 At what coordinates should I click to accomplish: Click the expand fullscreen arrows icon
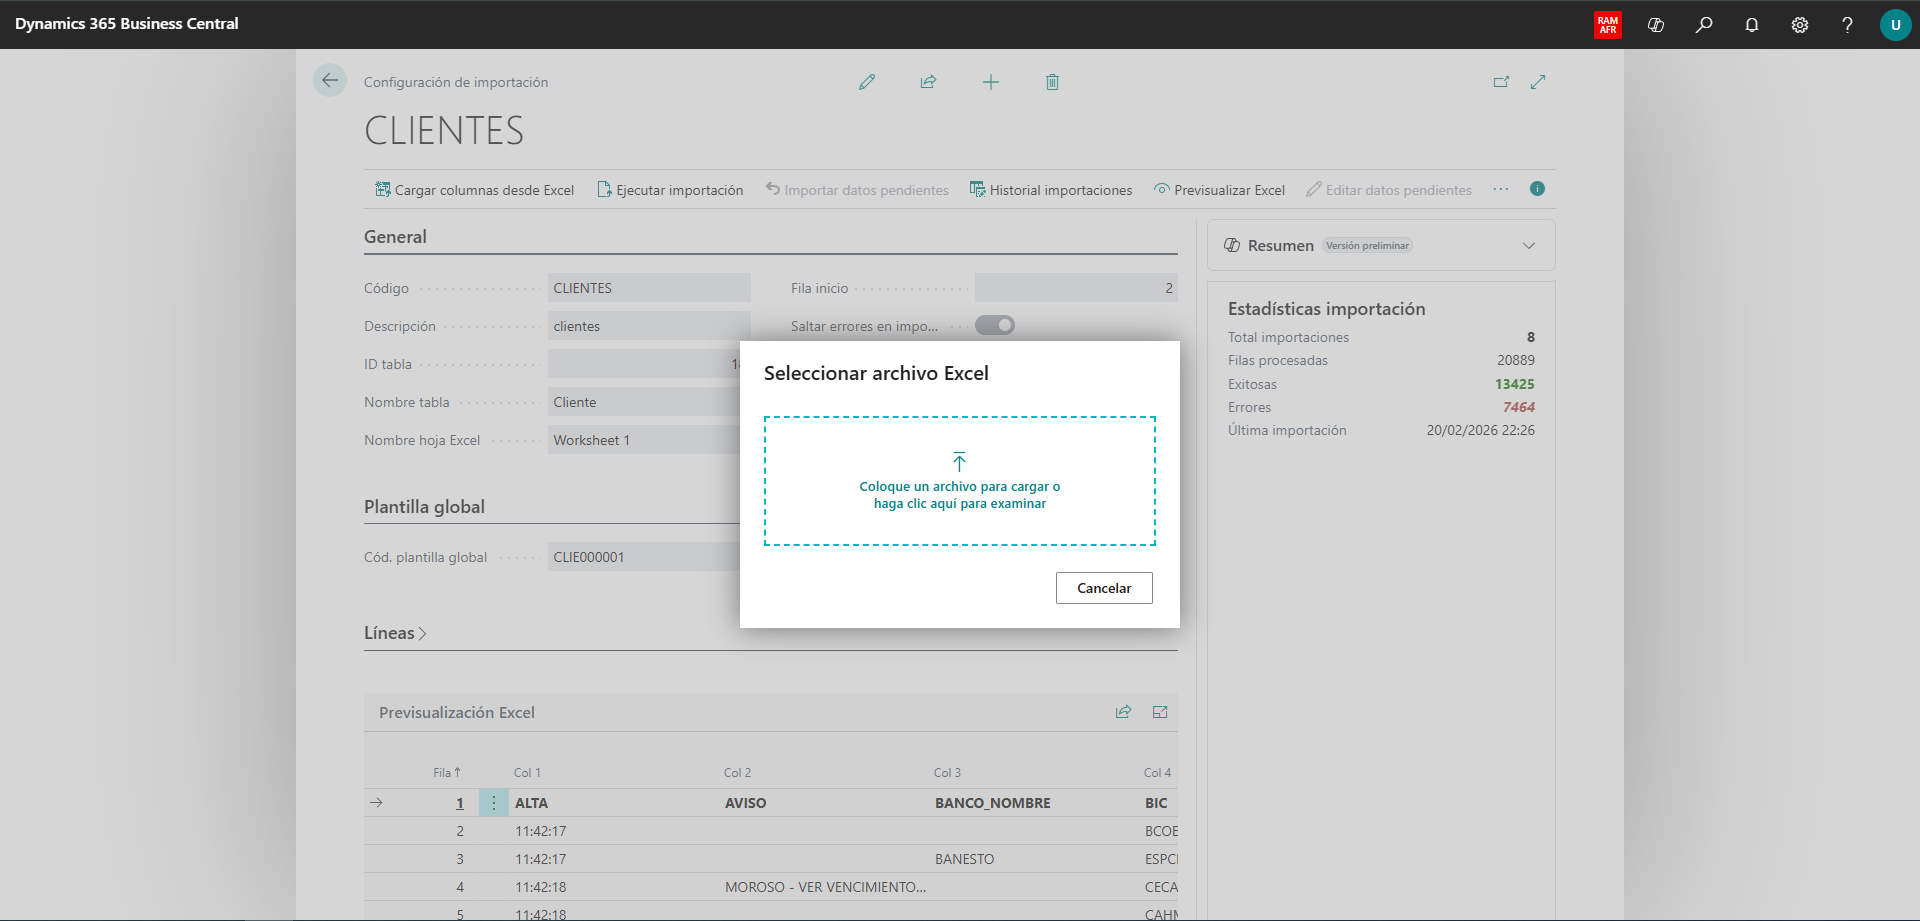tap(1538, 82)
